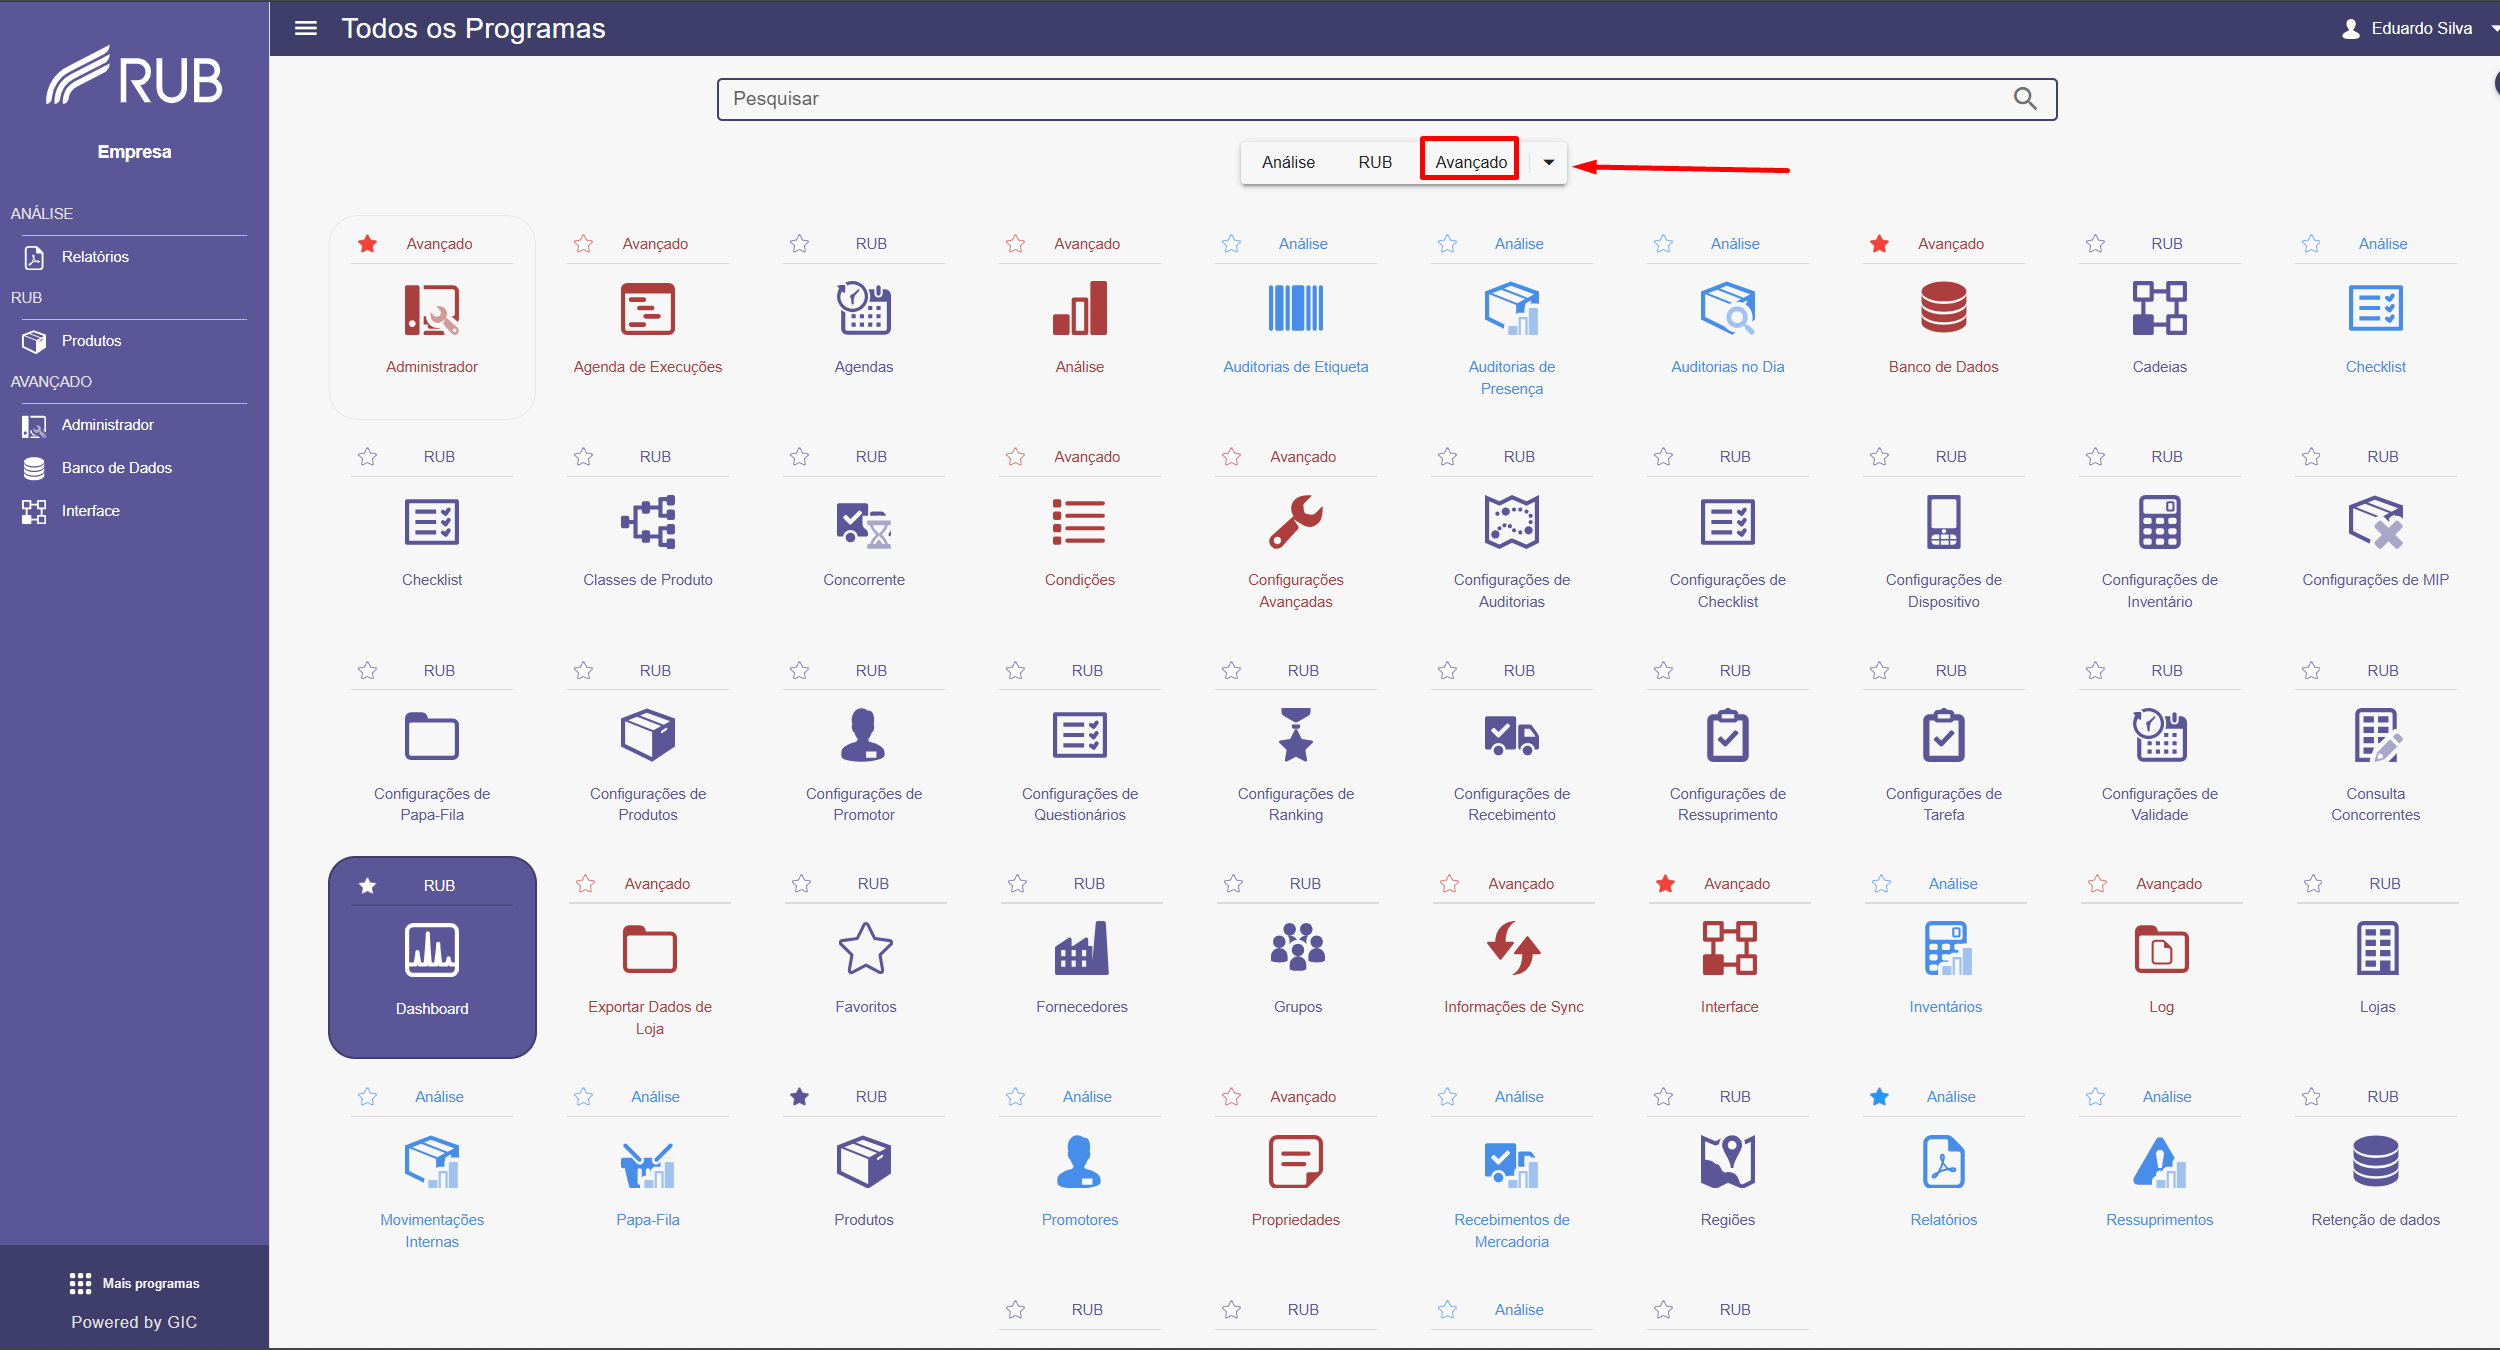Toggle the hamburger sidebar menu
2500x1350 pixels.
pos(306,28)
